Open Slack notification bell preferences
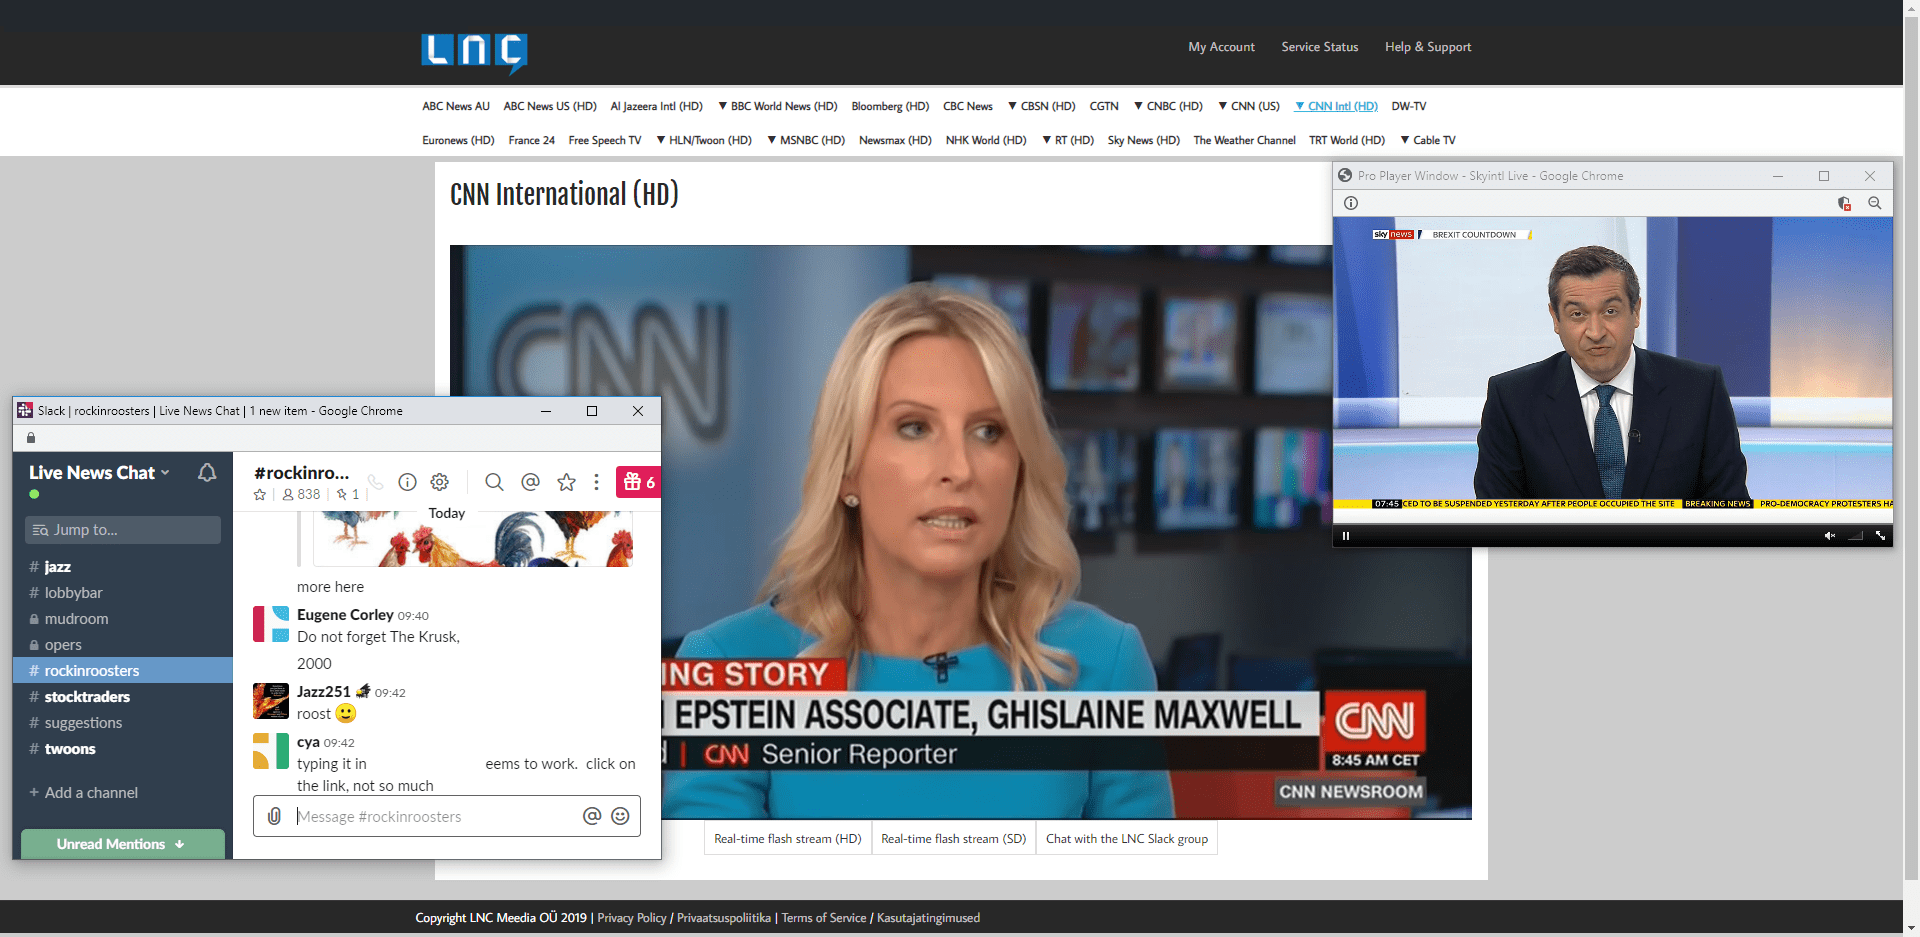 (207, 473)
